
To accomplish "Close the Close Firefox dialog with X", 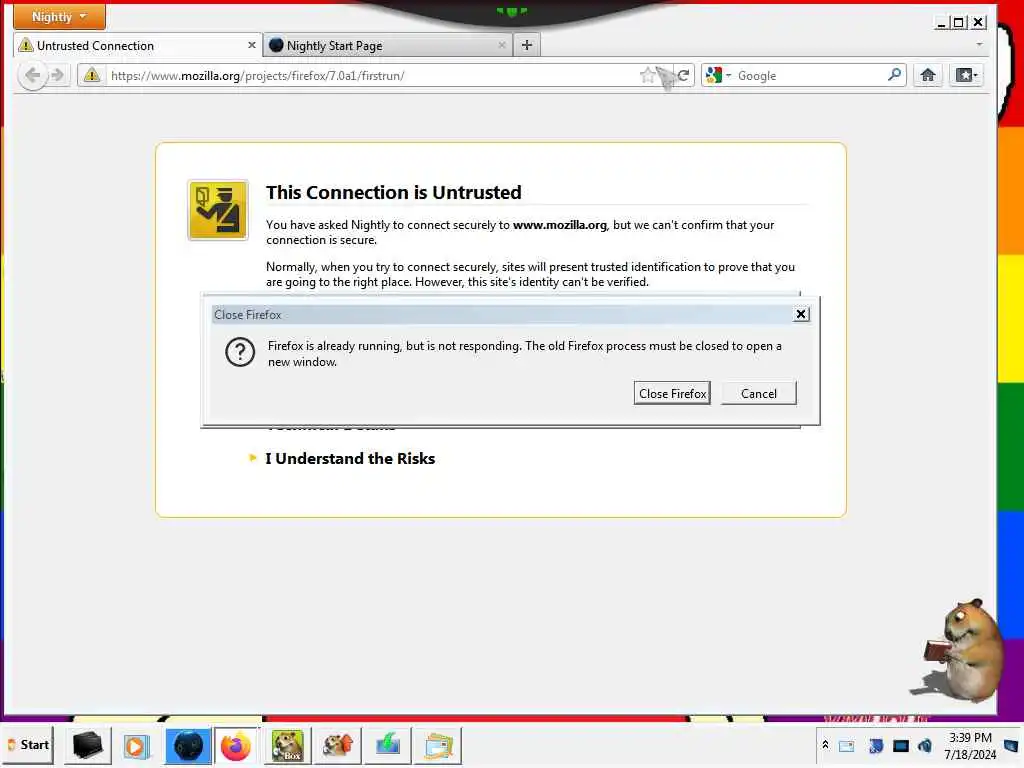I will [x=801, y=314].
